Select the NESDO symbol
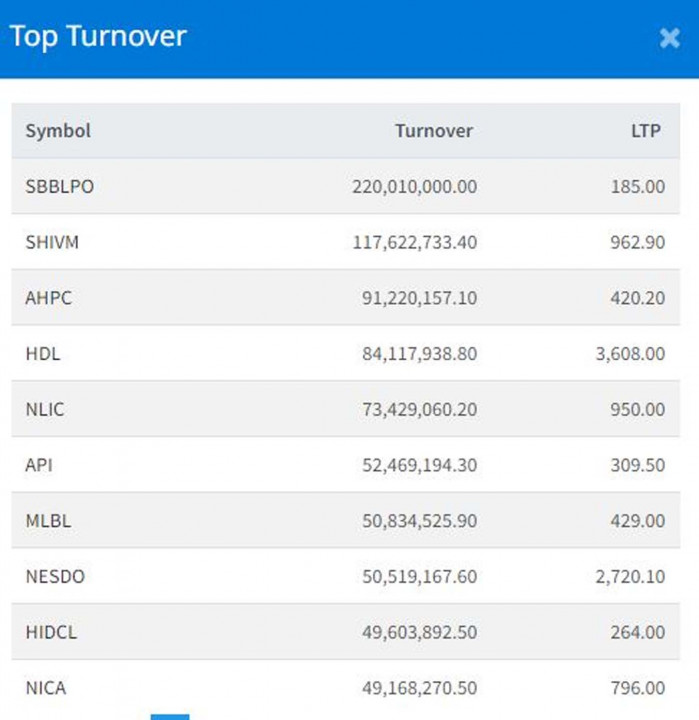This screenshot has height=720, width=699. [x=55, y=577]
